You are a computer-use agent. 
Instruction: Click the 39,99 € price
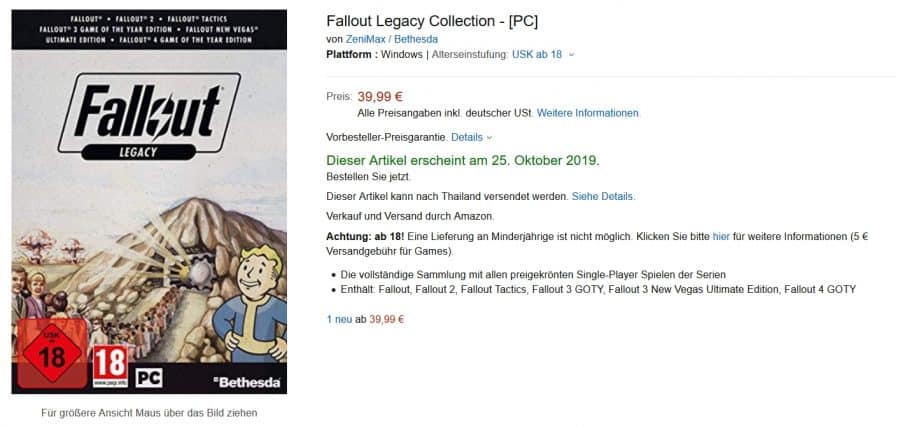point(380,96)
